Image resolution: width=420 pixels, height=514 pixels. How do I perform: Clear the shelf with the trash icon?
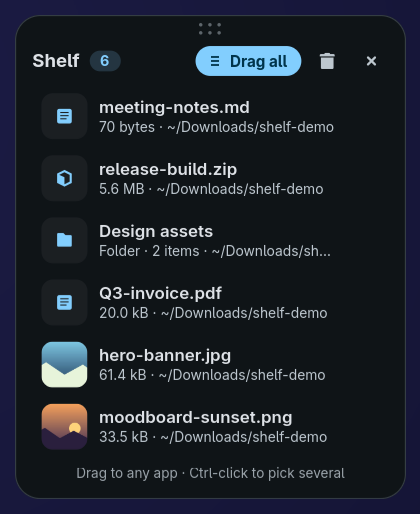click(x=327, y=61)
